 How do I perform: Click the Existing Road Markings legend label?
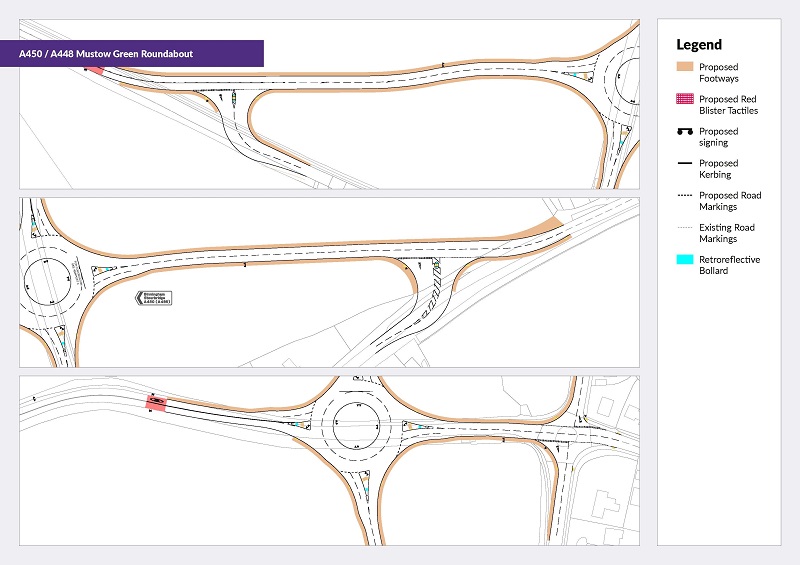coord(727,233)
